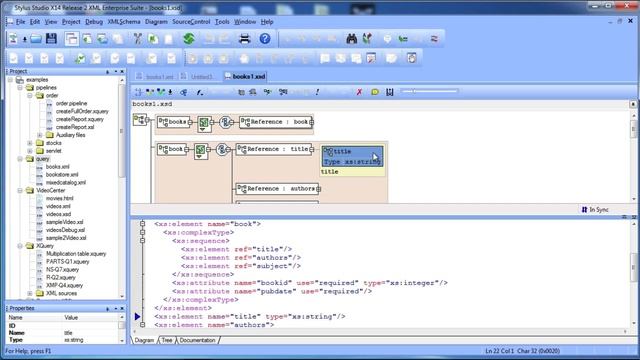This screenshot has width=640, height=360.
Task: Cut with the scissors icon
Action: [x=138, y=39]
